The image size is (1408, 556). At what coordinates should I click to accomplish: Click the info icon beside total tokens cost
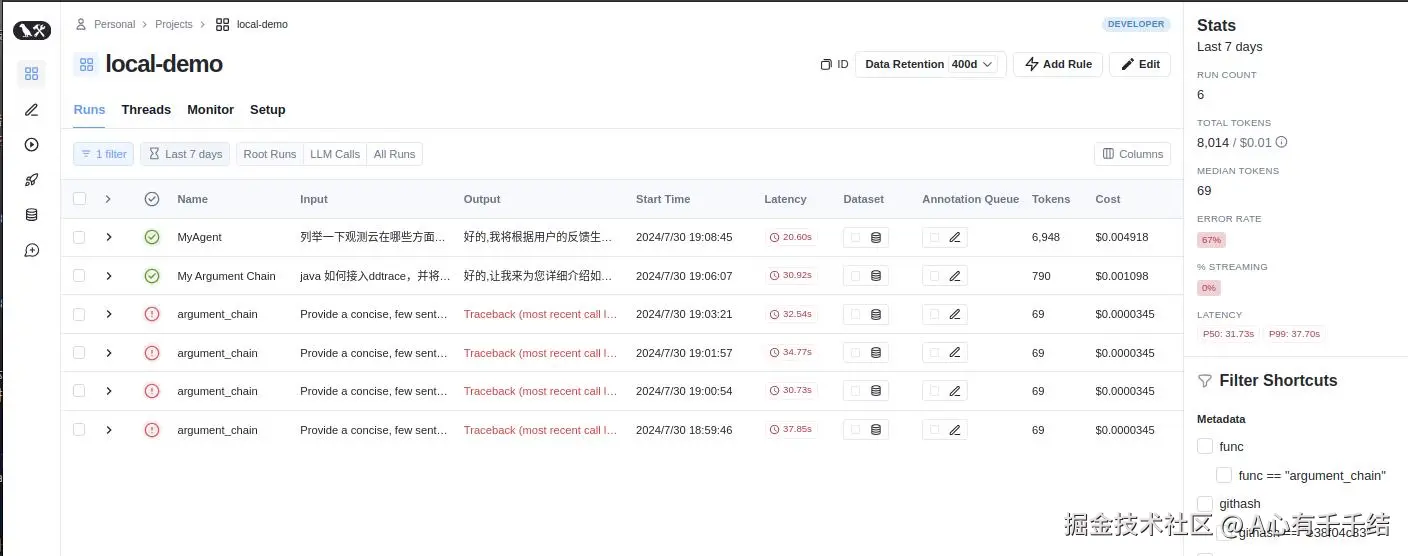1281,142
